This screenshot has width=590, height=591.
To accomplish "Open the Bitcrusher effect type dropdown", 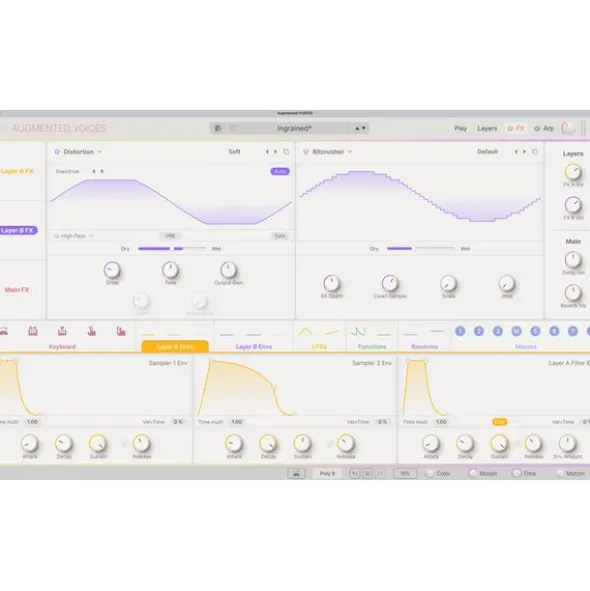I will click(x=332, y=152).
